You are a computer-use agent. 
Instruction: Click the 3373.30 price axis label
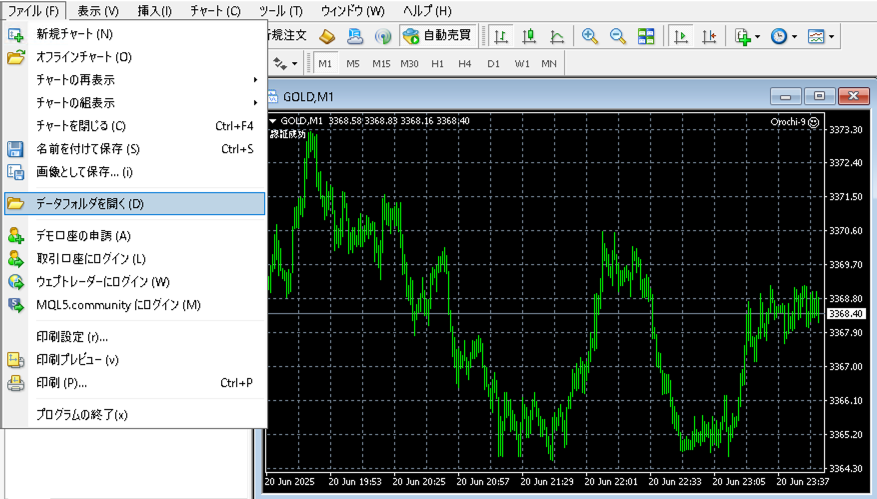pos(845,130)
